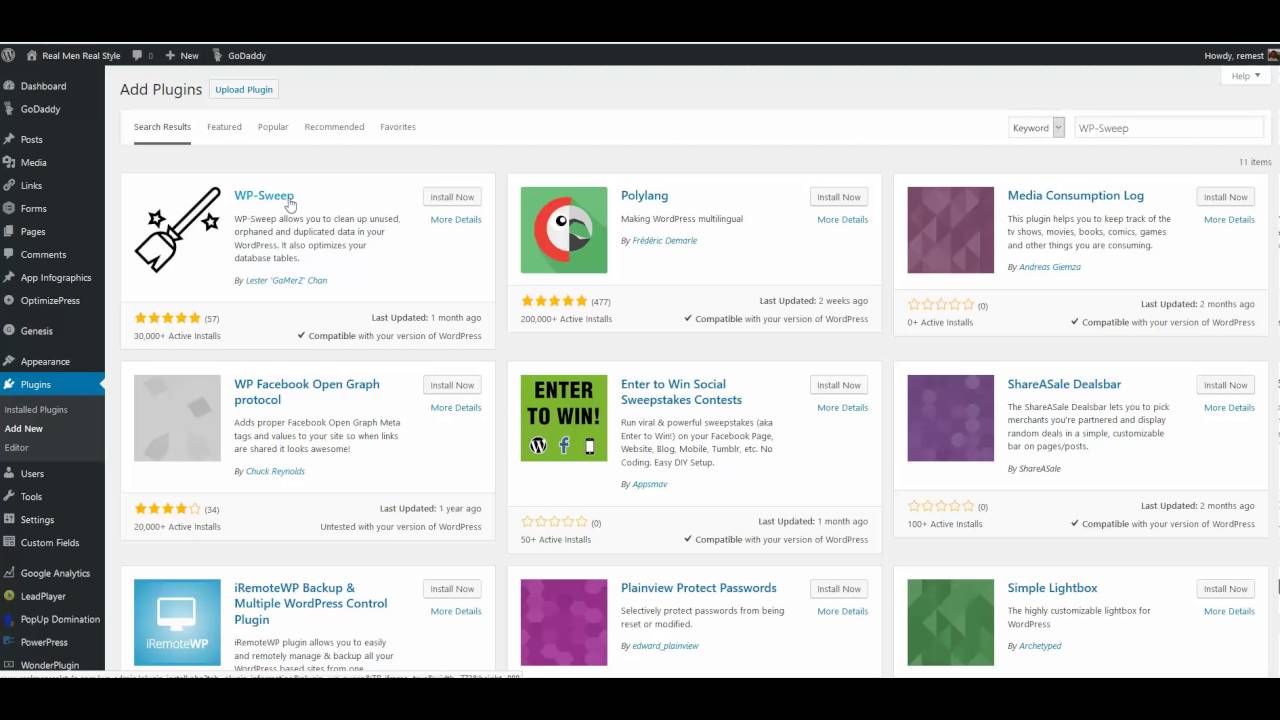Click the WordPress logo in admin bar

(8, 55)
